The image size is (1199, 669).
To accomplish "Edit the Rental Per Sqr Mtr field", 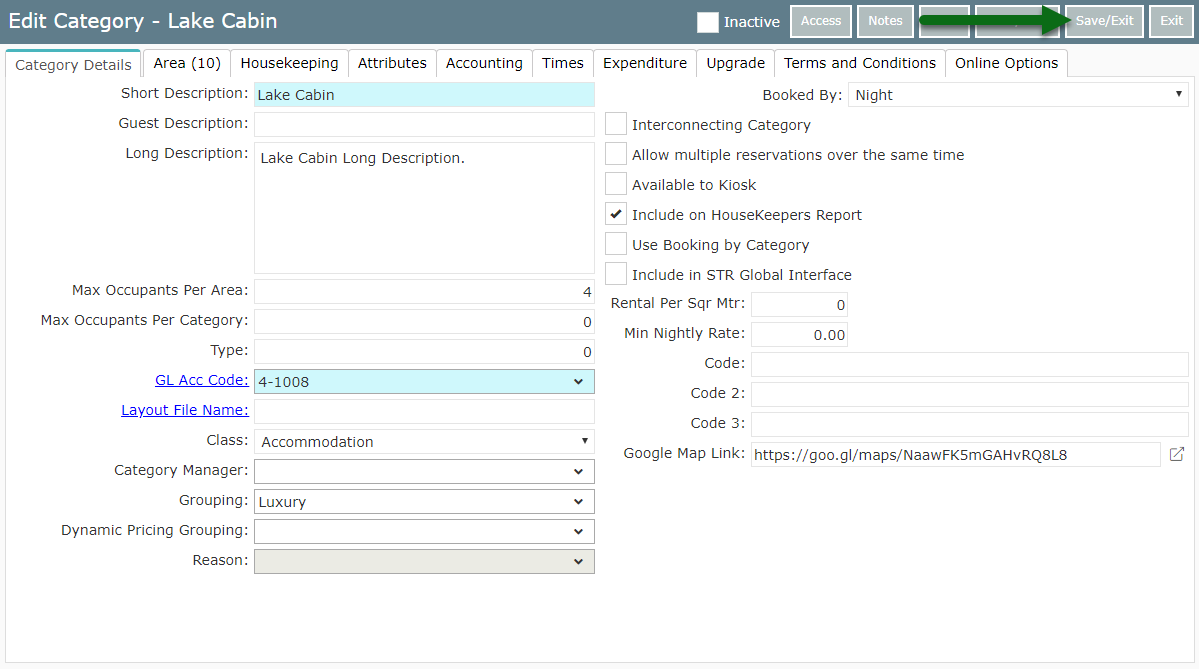I will (x=799, y=304).
